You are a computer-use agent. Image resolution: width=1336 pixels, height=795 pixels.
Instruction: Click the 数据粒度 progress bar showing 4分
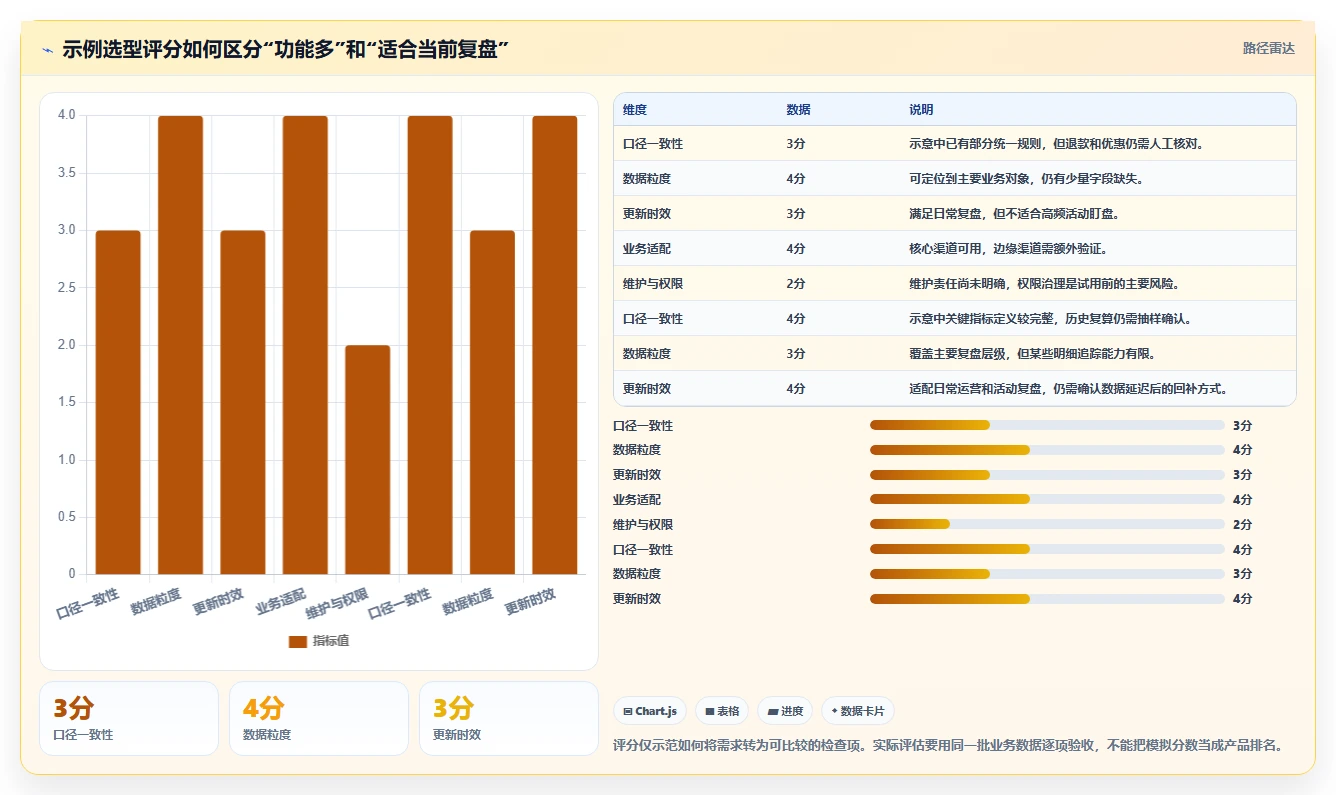(1047, 450)
